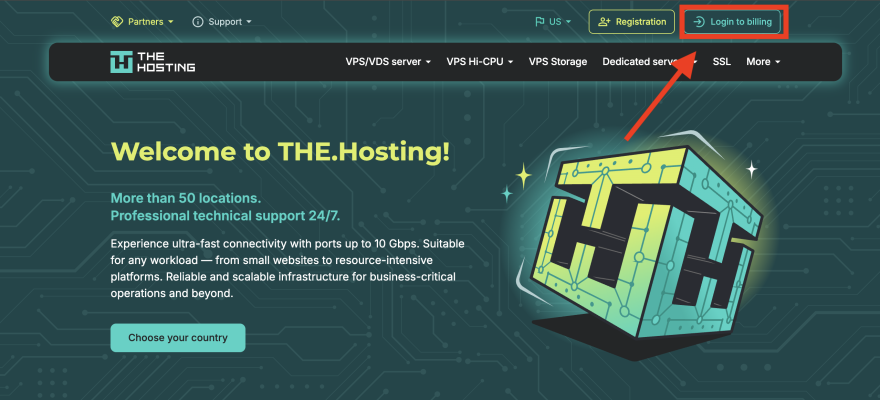The height and width of the screenshot is (400, 880).
Task: Click the Login to billing arrow icon
Action: coord(699,22)
